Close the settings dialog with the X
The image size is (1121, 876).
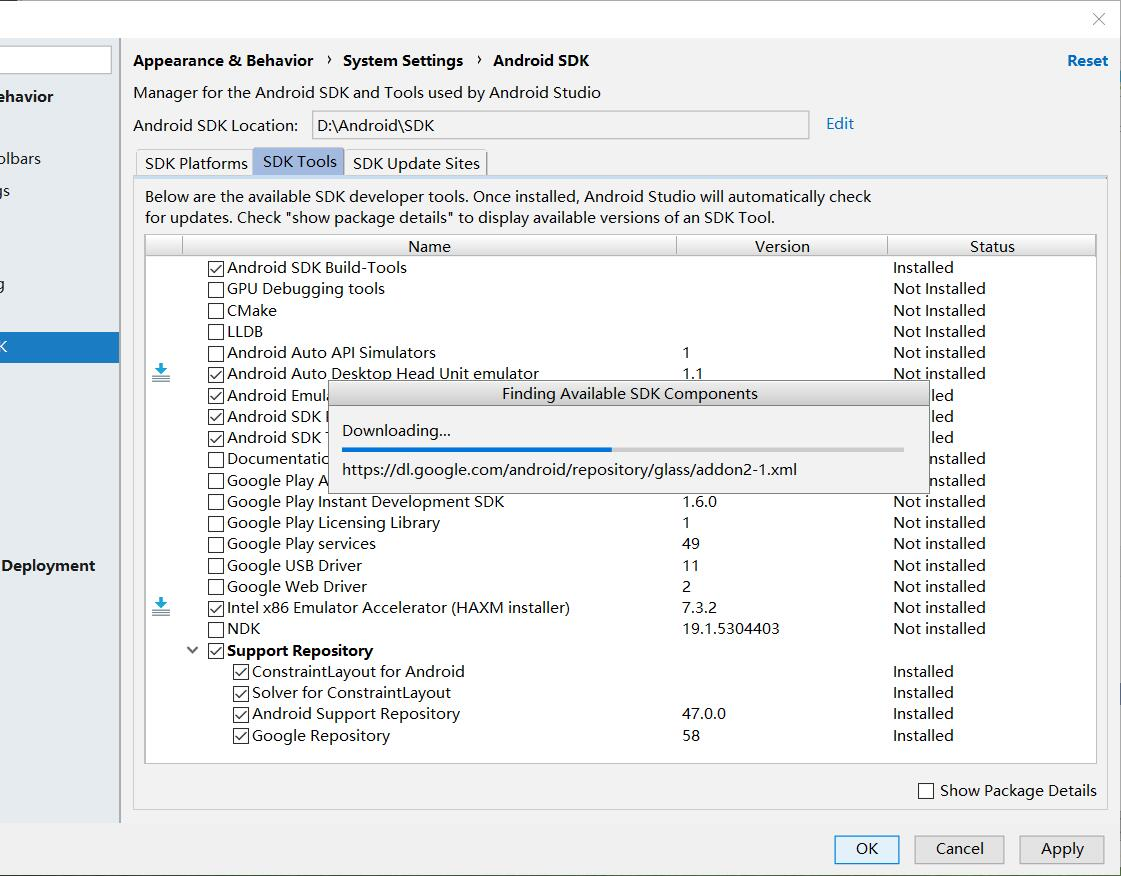coord(1099,19)
